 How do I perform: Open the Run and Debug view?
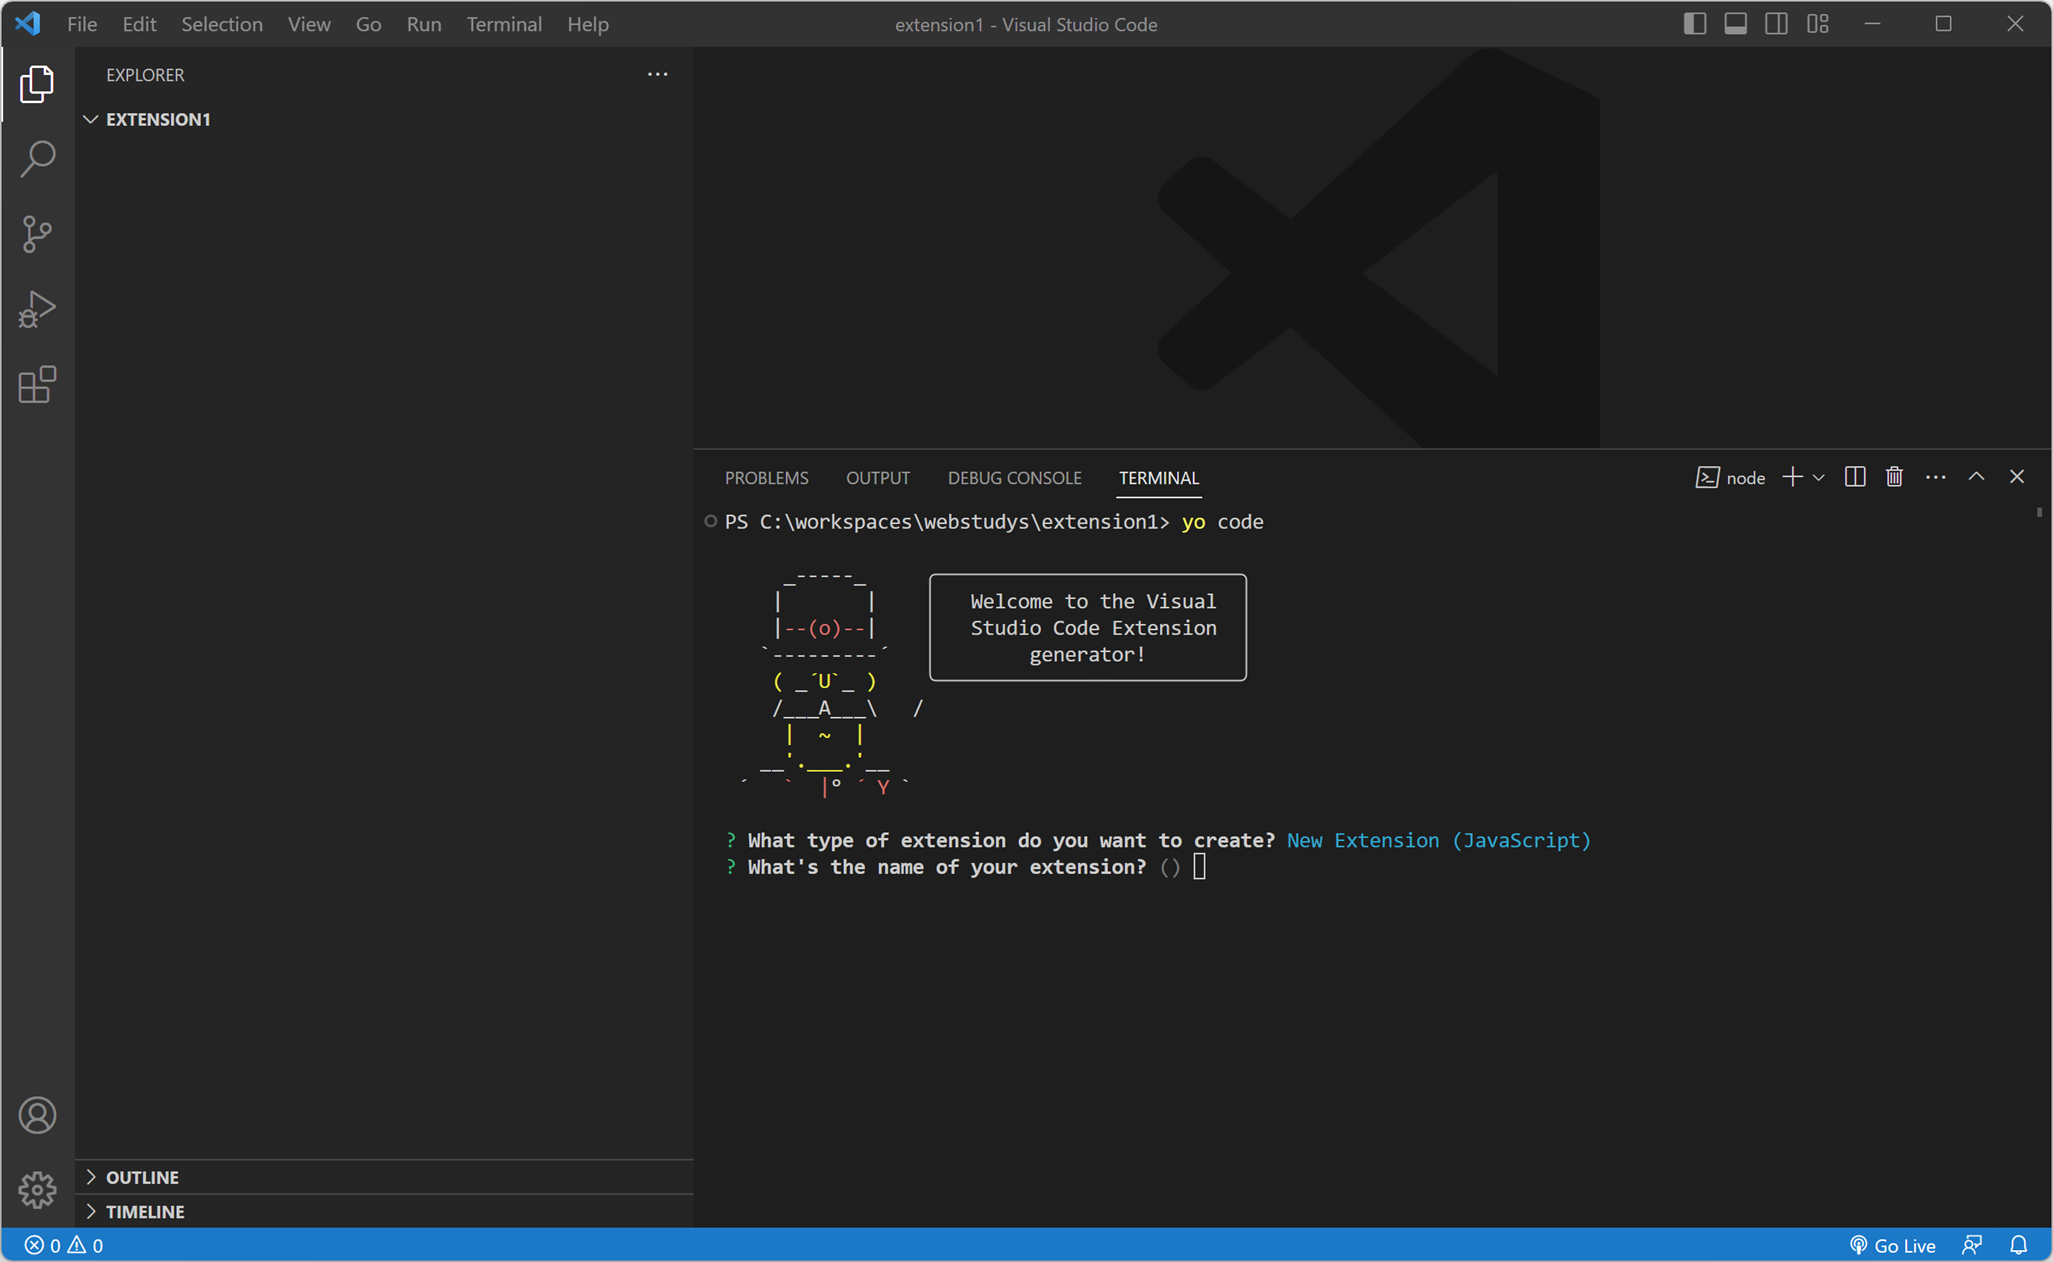click(x=37, y=309)
